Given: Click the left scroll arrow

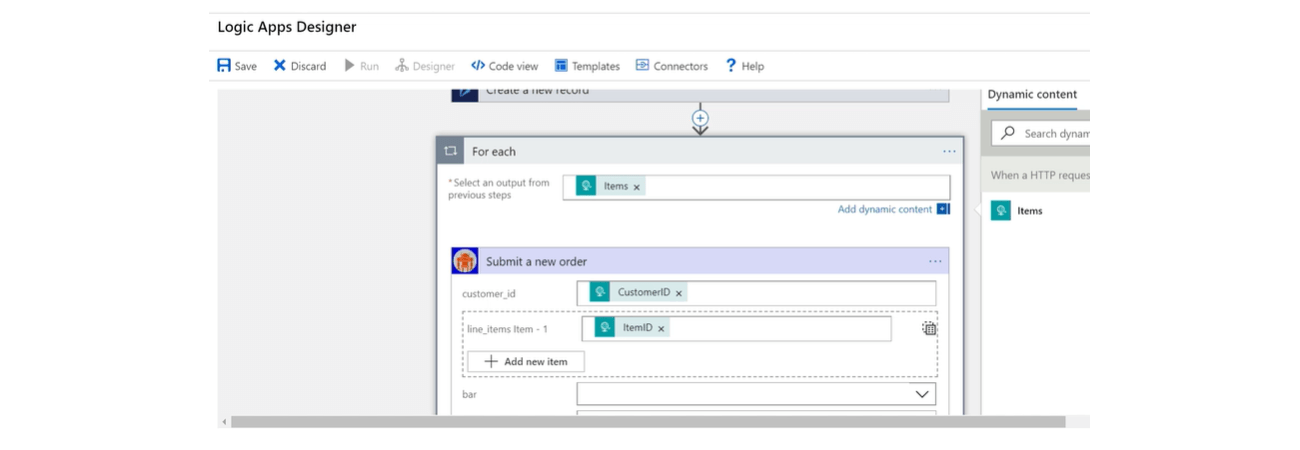Looking at the screenshot, I should [224, 422].
